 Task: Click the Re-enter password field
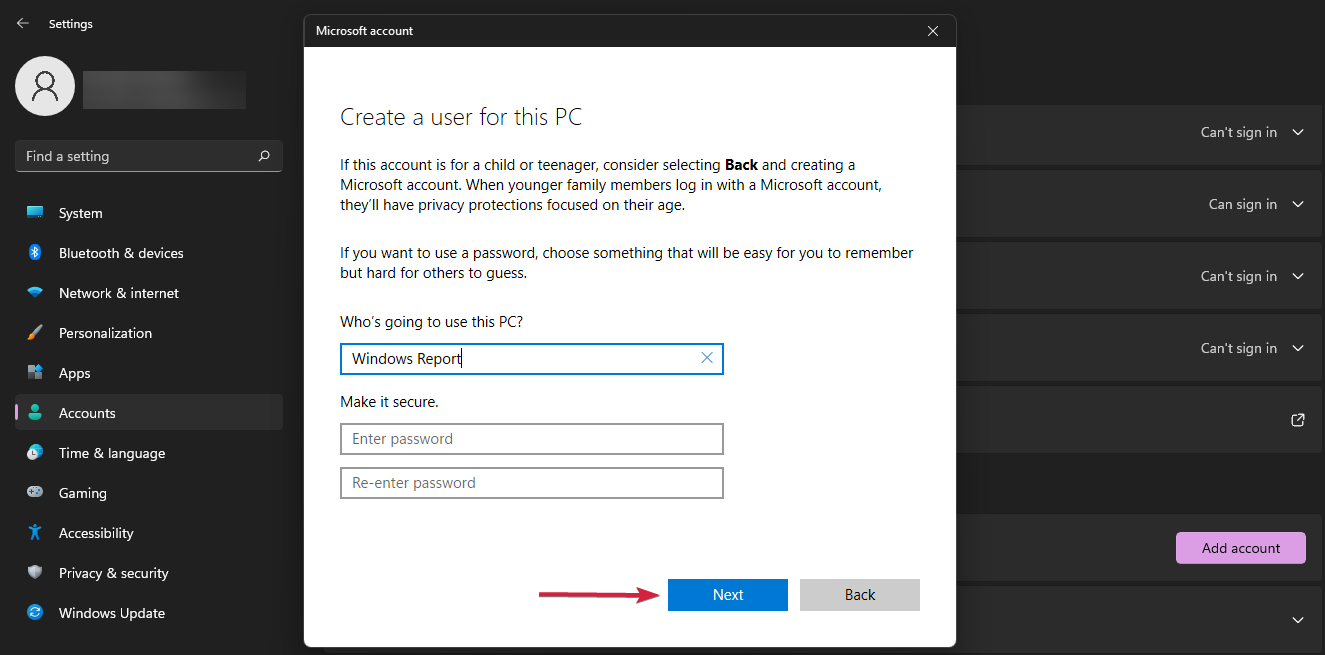click(532, 483)
